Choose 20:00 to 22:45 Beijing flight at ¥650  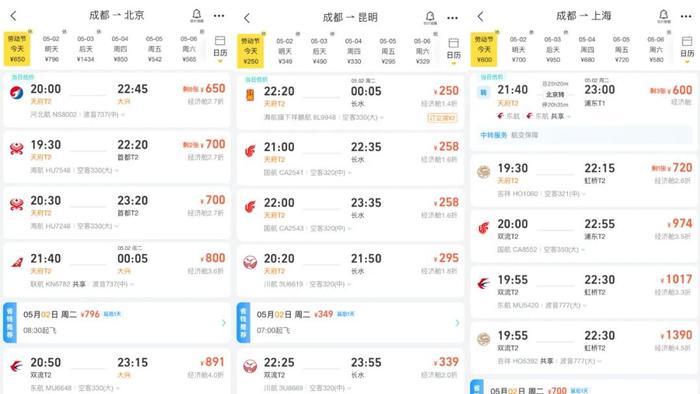tap(117, 100)
